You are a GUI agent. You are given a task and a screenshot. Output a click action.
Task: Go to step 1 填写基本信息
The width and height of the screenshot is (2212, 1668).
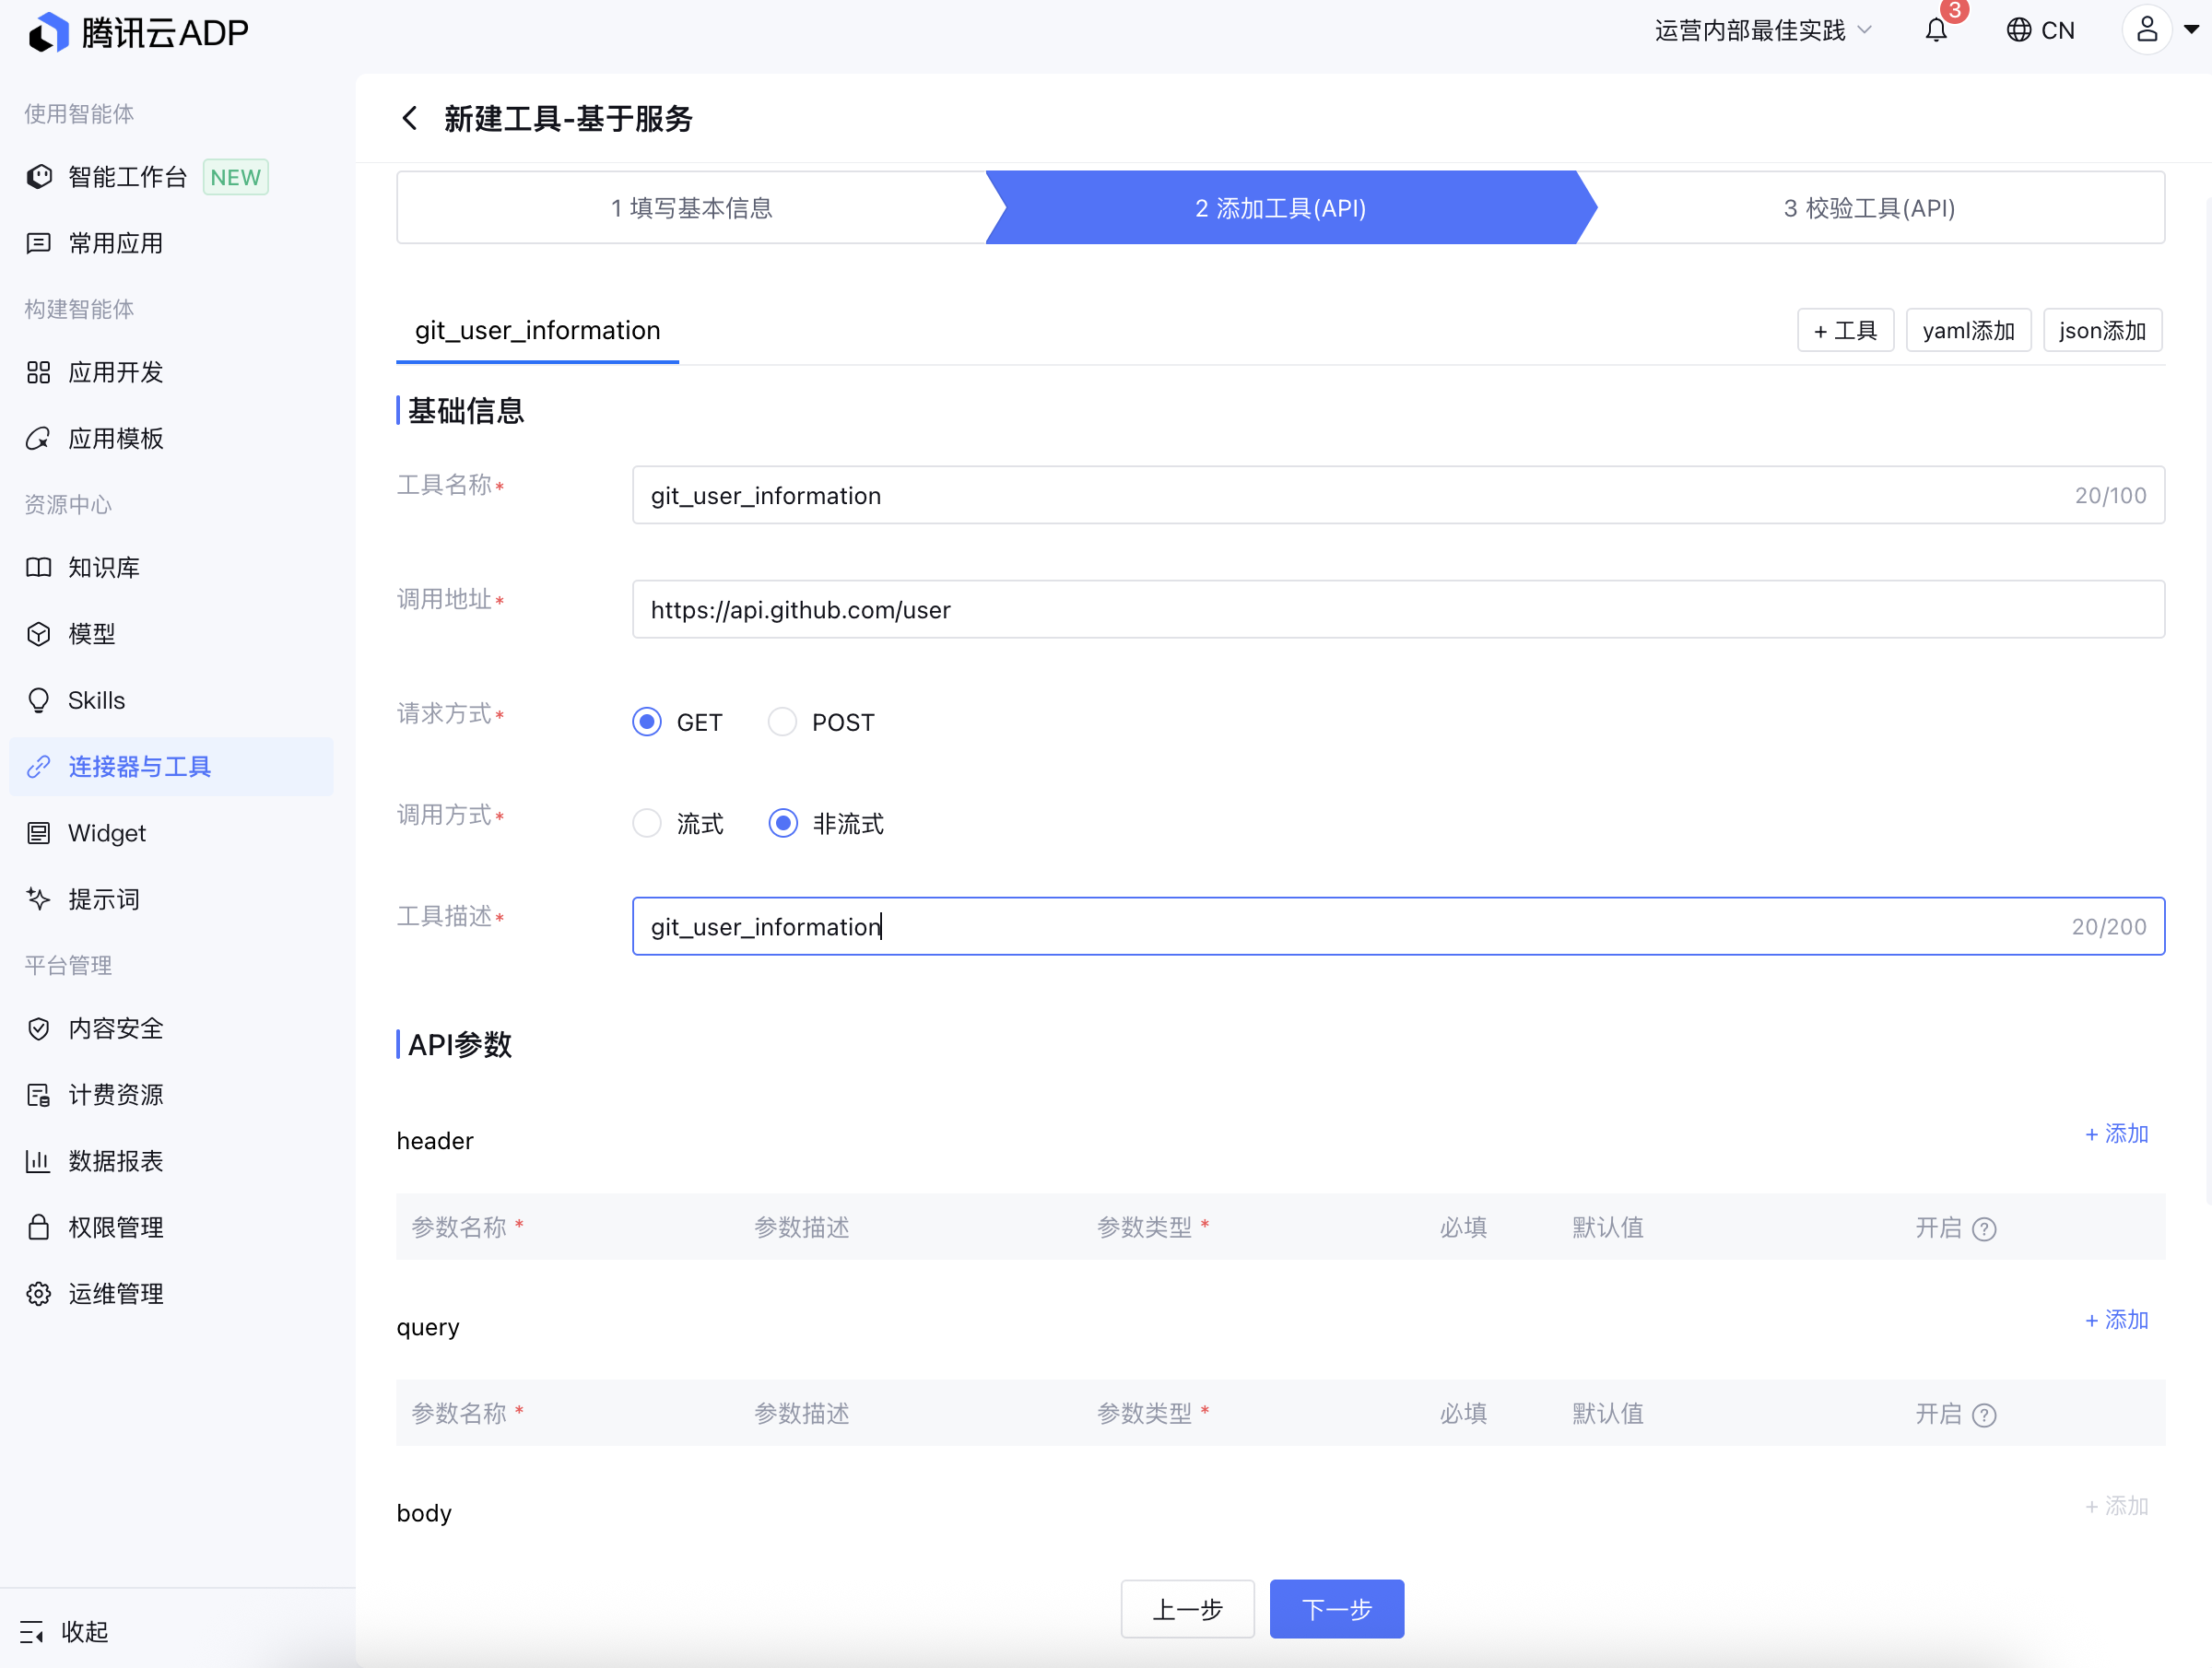pyautogui.click(x=692, y=208)
